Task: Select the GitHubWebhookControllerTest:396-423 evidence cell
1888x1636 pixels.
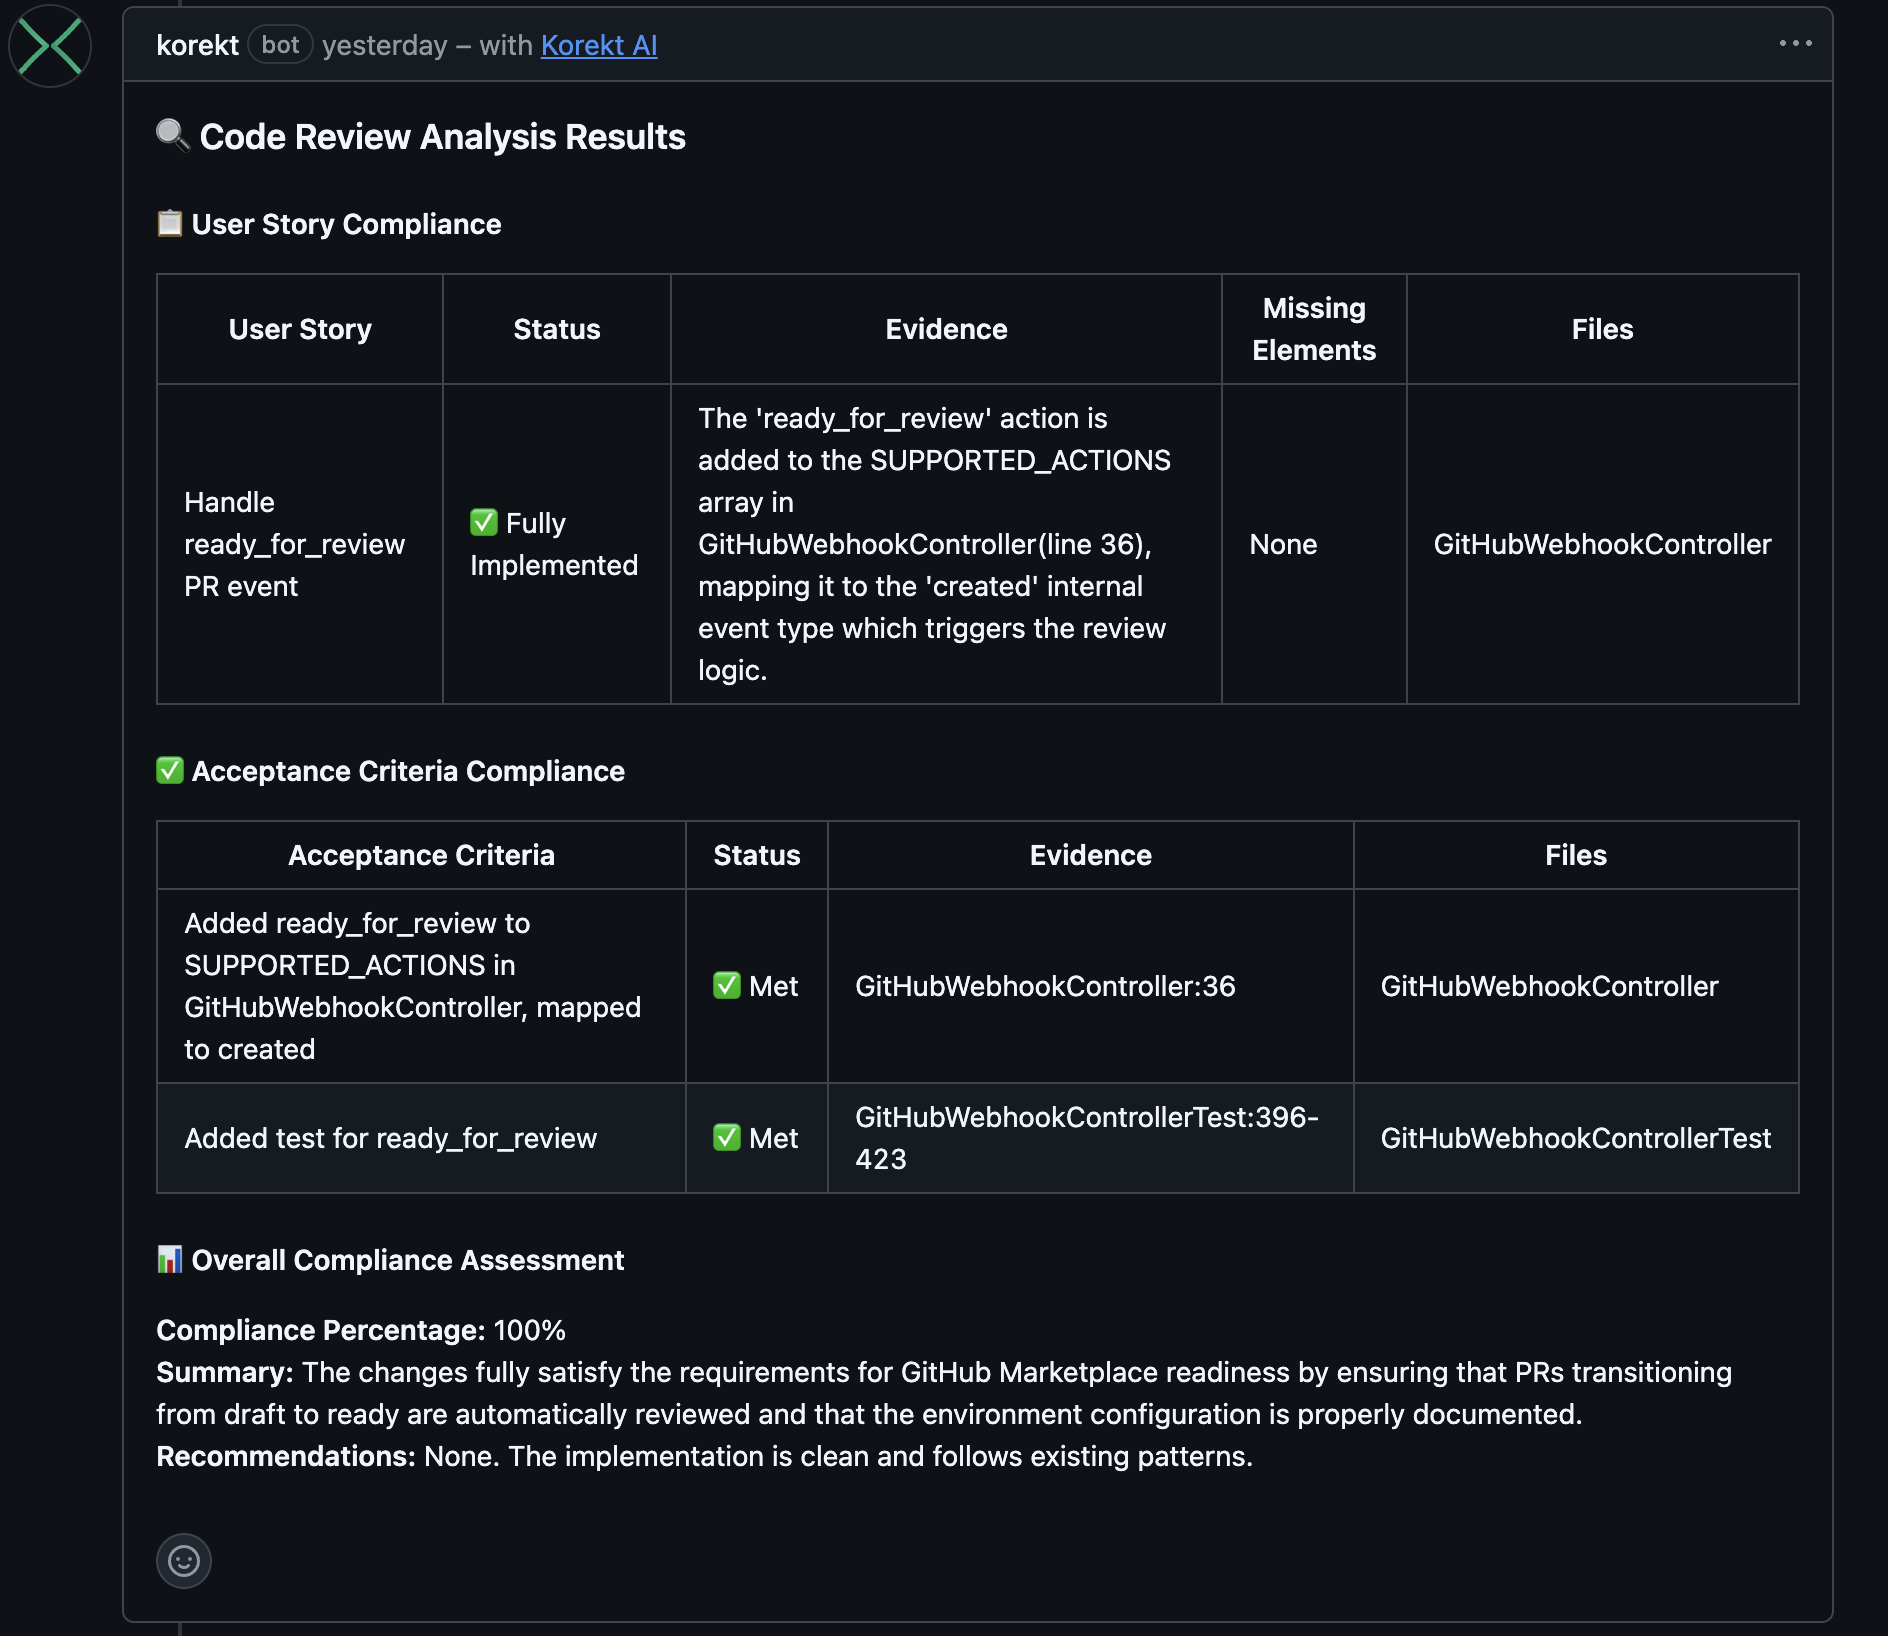Action: [x=1089, y=1137]
